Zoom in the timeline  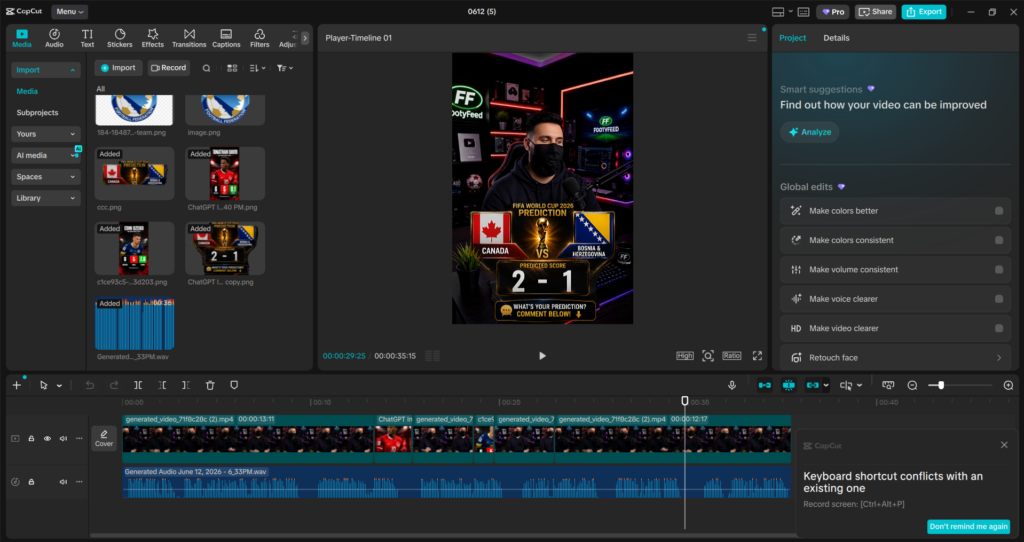click(x=1008, y=385)
